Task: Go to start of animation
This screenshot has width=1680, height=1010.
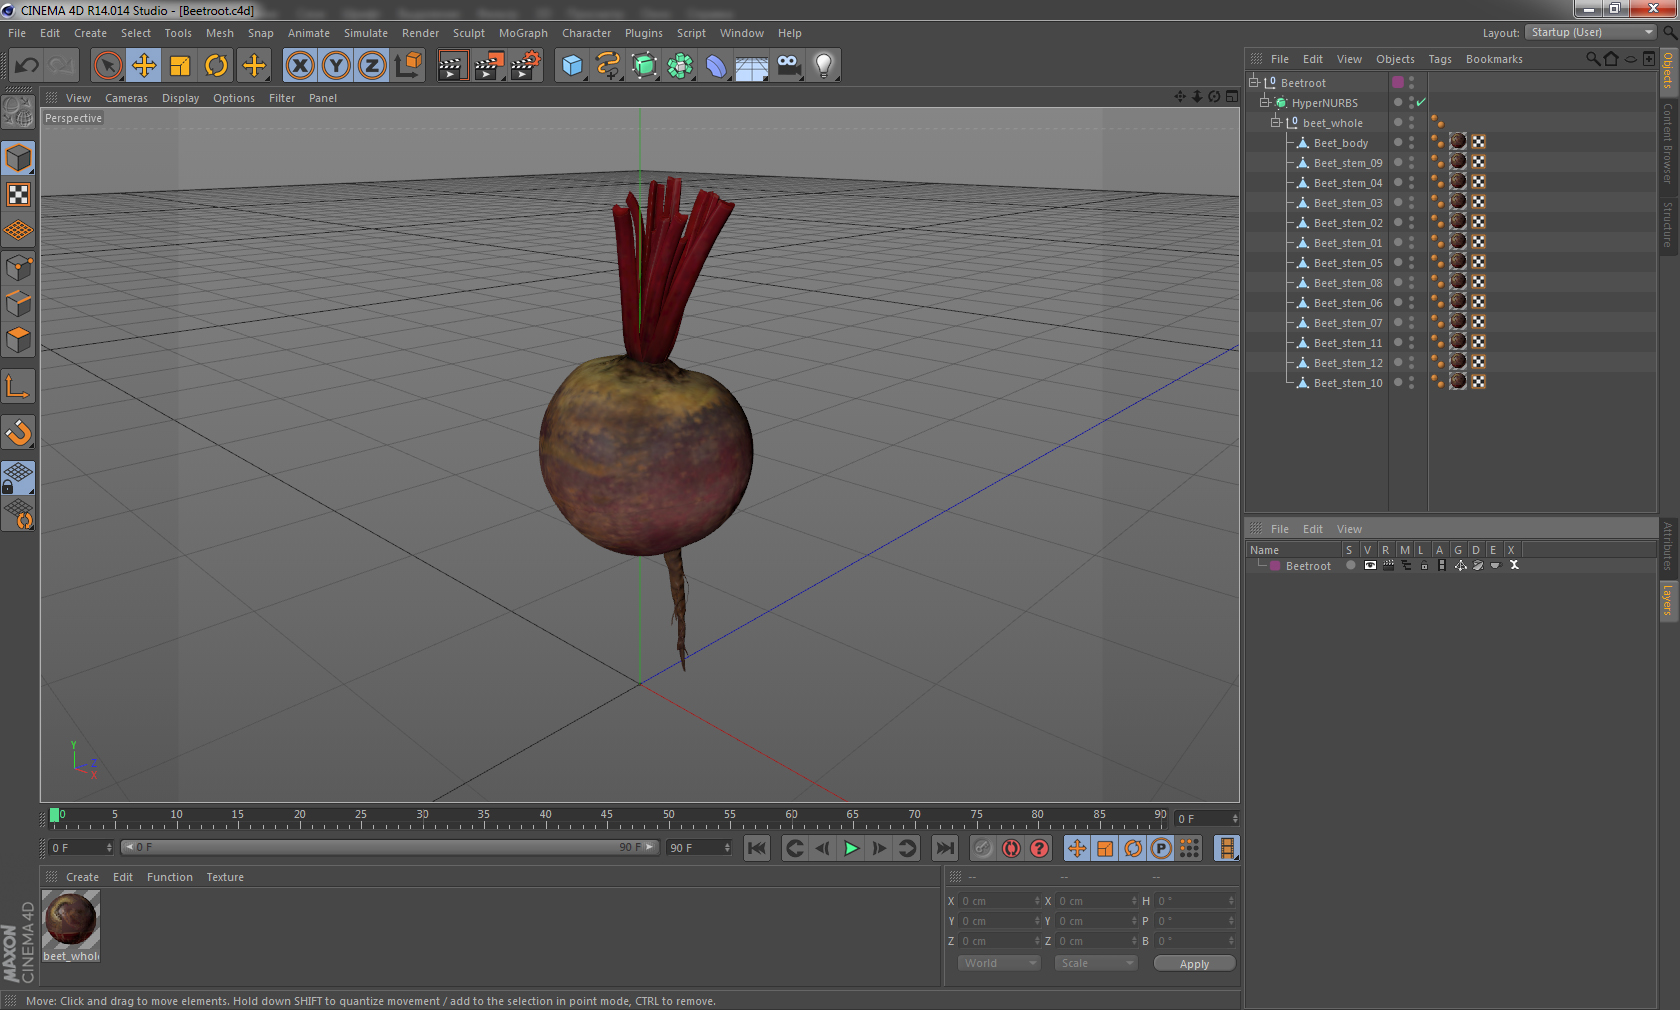Action: (757, 848)
